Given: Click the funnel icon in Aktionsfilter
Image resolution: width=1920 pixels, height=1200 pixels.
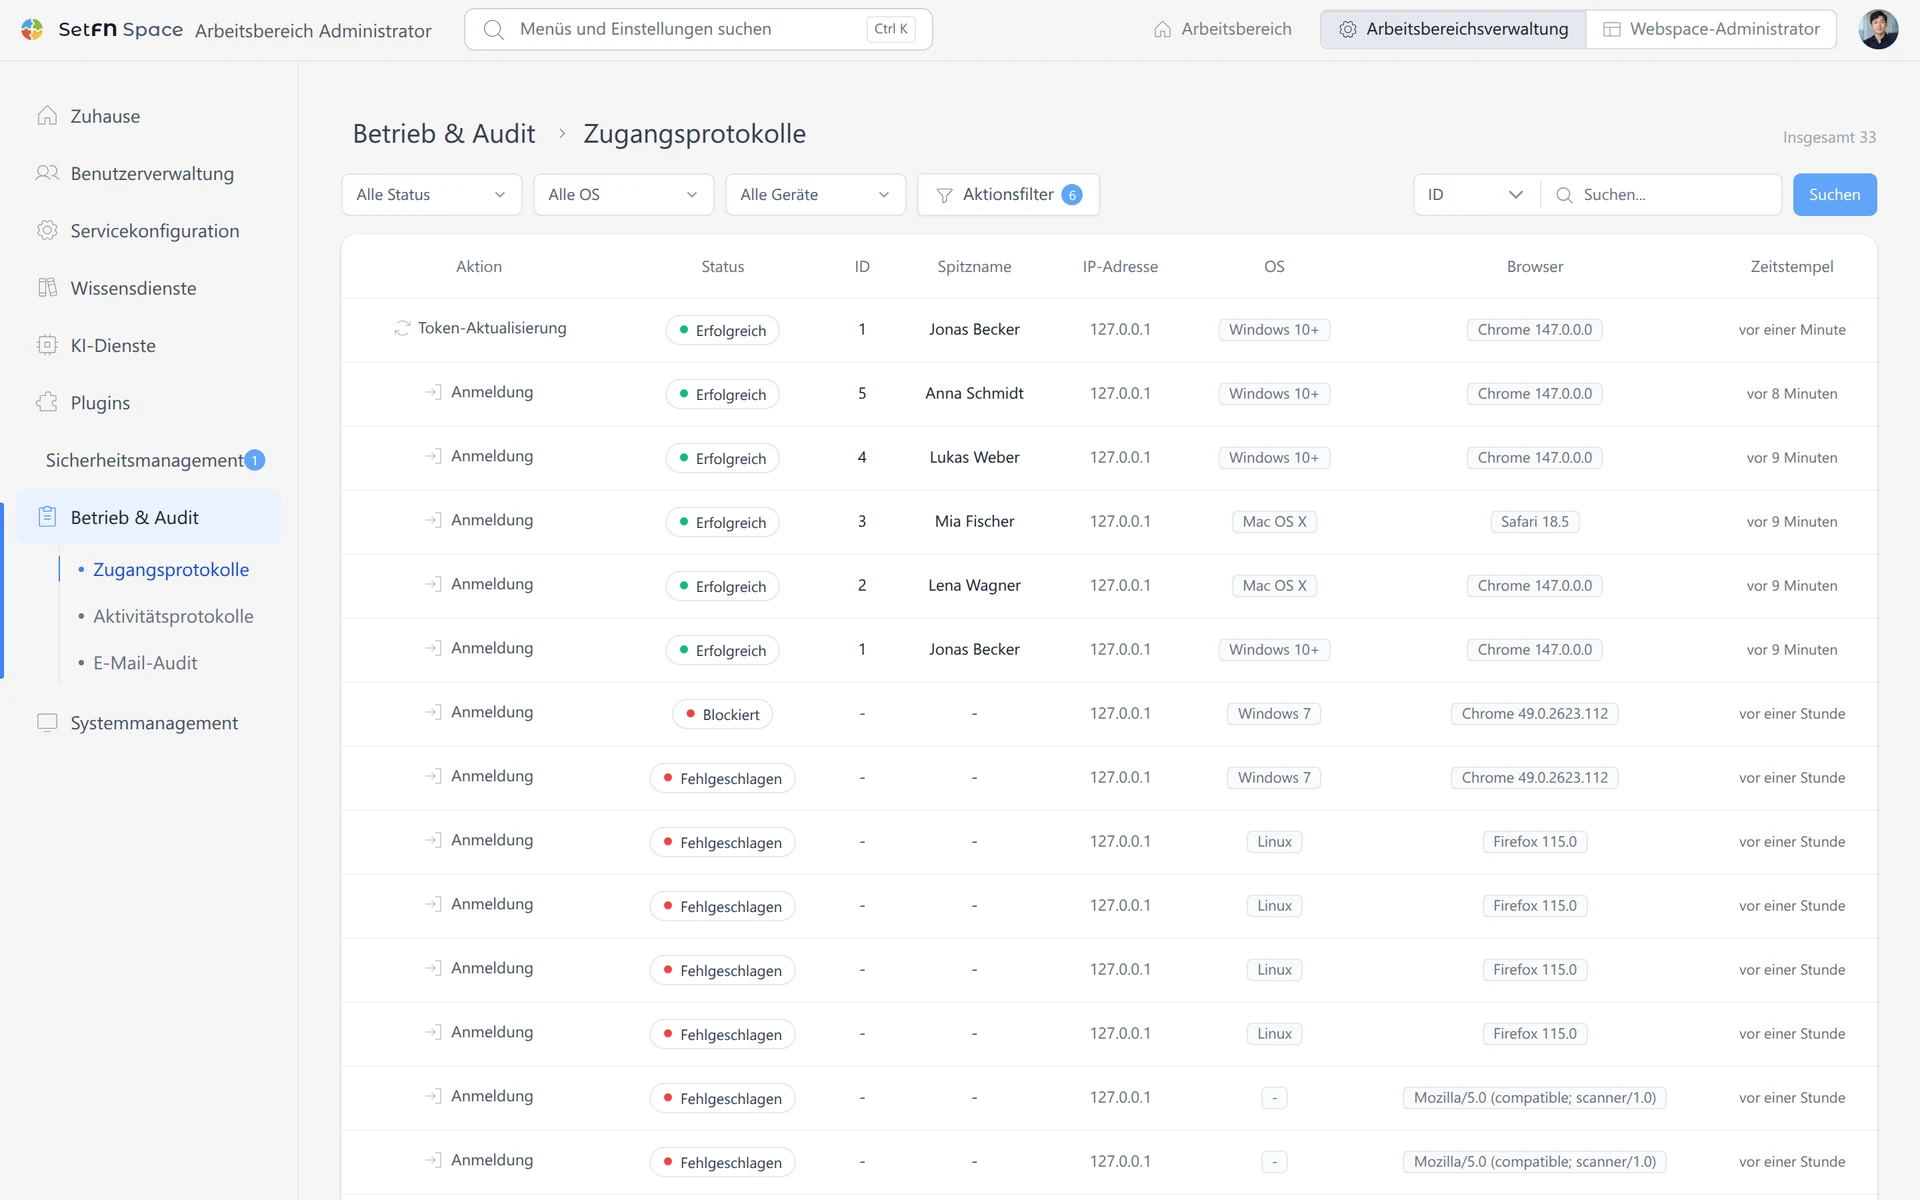Looking at the screenshot, I should pos(944,195).
